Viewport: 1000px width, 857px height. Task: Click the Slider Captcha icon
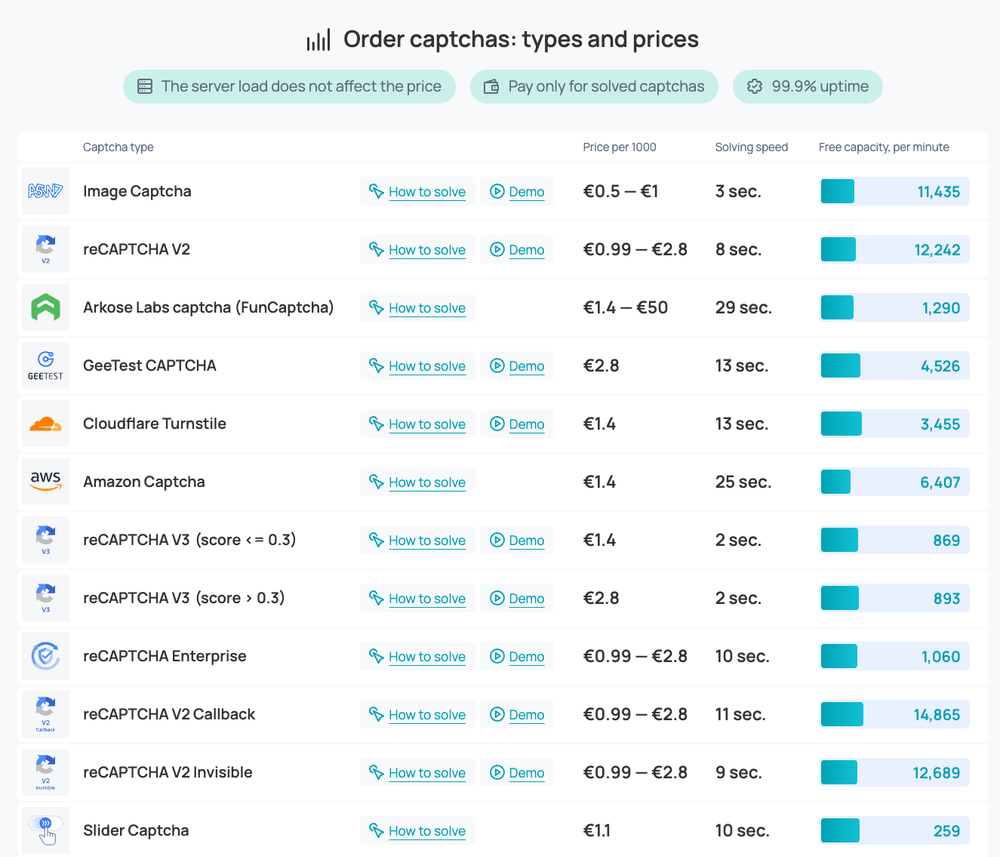pos(45,830)
